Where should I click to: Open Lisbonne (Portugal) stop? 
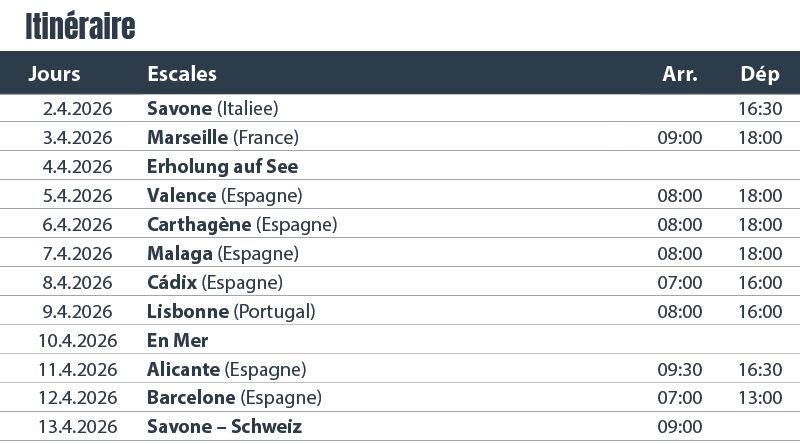pyautogui.click(x=230, y=311)
